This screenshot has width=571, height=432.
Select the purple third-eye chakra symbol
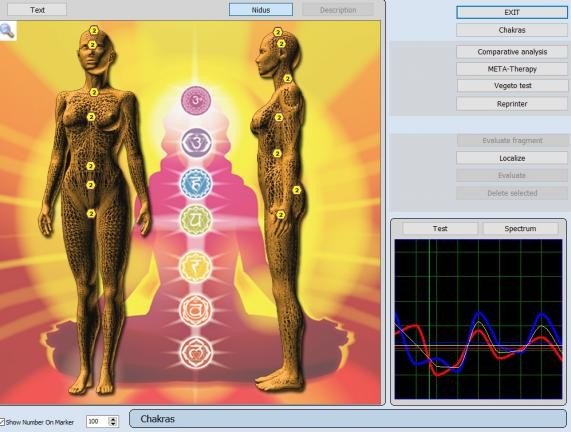click(x=196, y=143)
